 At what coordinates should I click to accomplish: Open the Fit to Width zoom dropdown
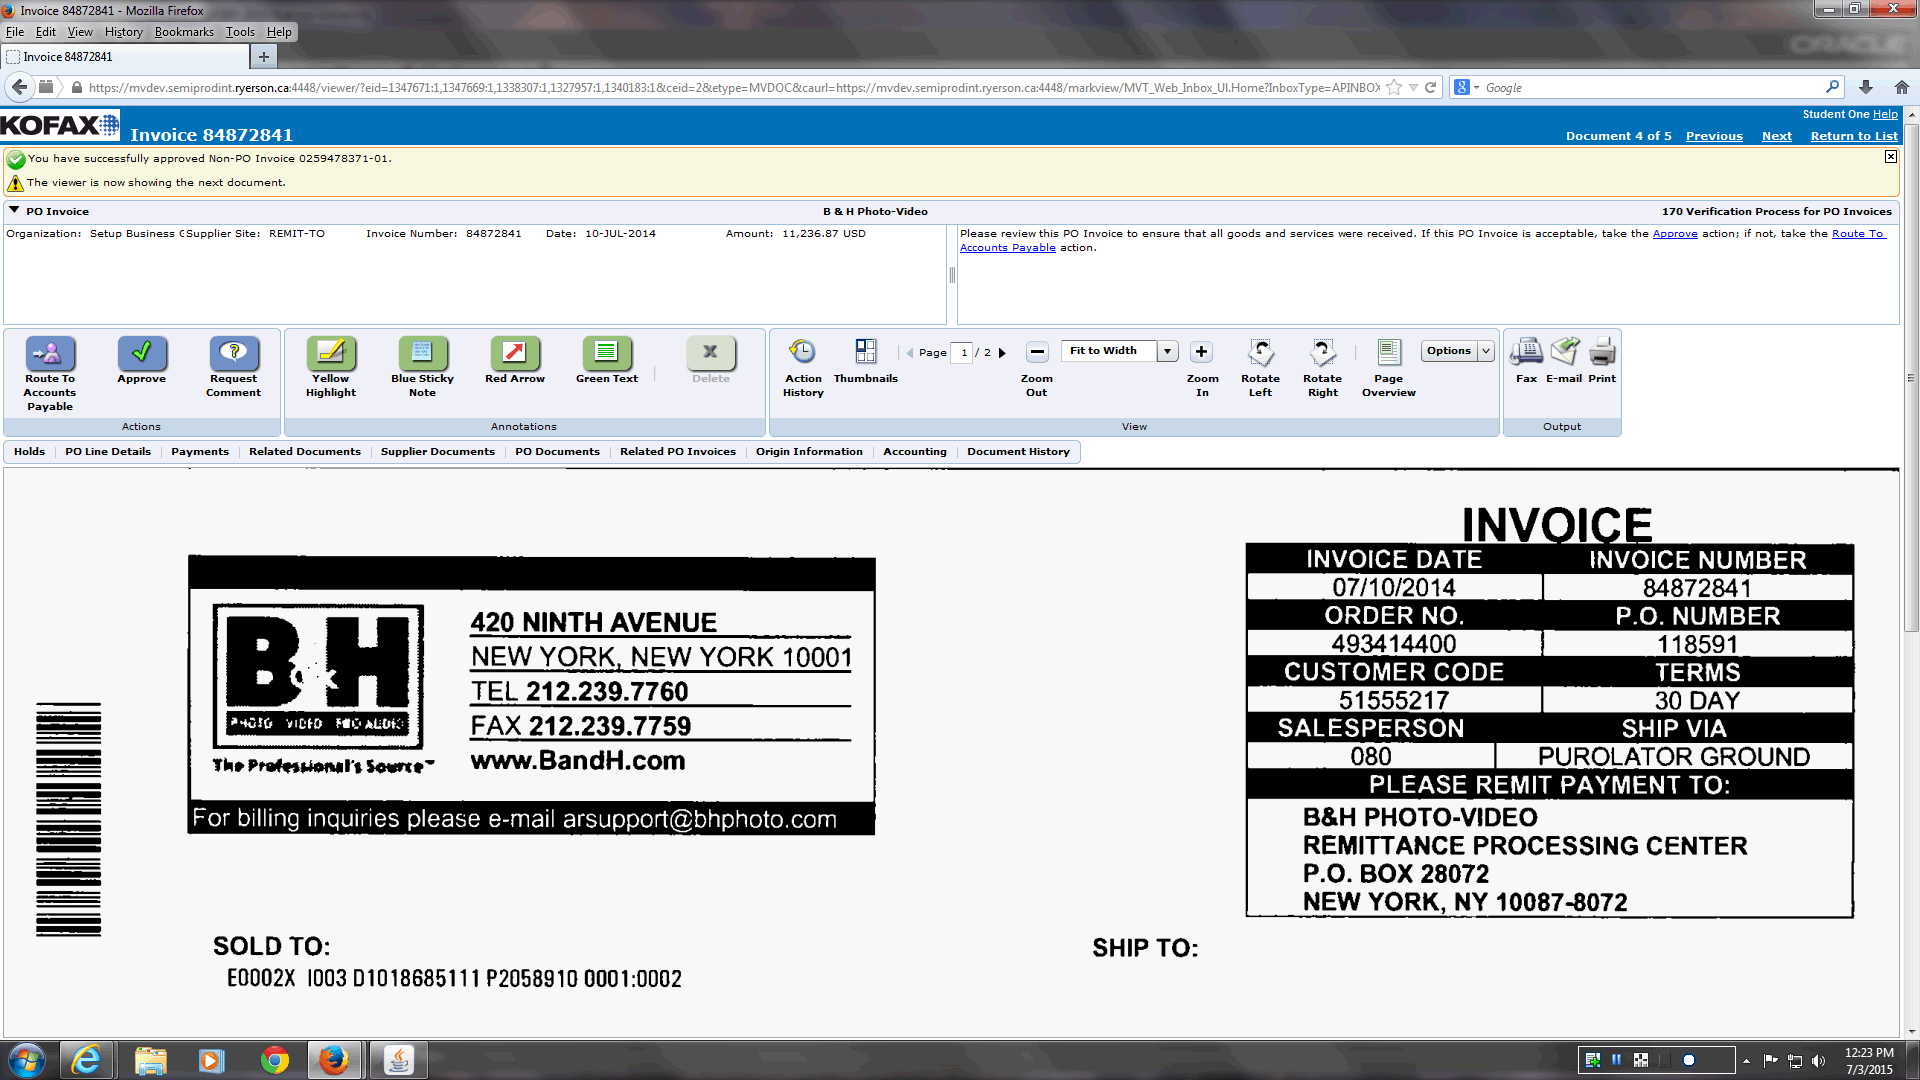1167,351
